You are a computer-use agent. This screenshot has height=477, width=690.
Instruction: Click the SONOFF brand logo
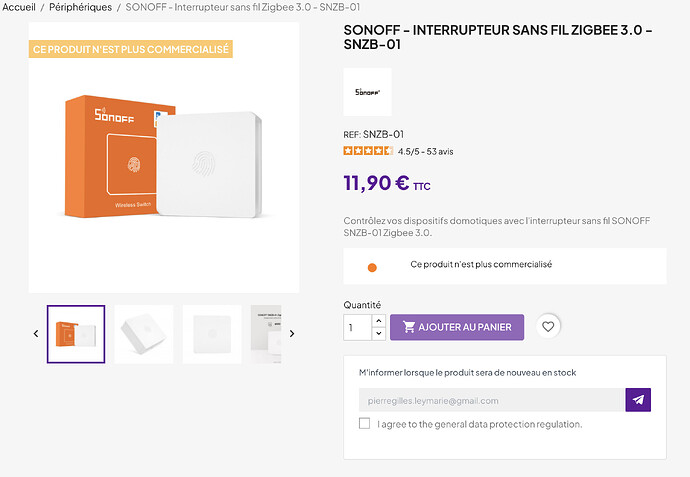pyautogui.click(x=367, y=92)
